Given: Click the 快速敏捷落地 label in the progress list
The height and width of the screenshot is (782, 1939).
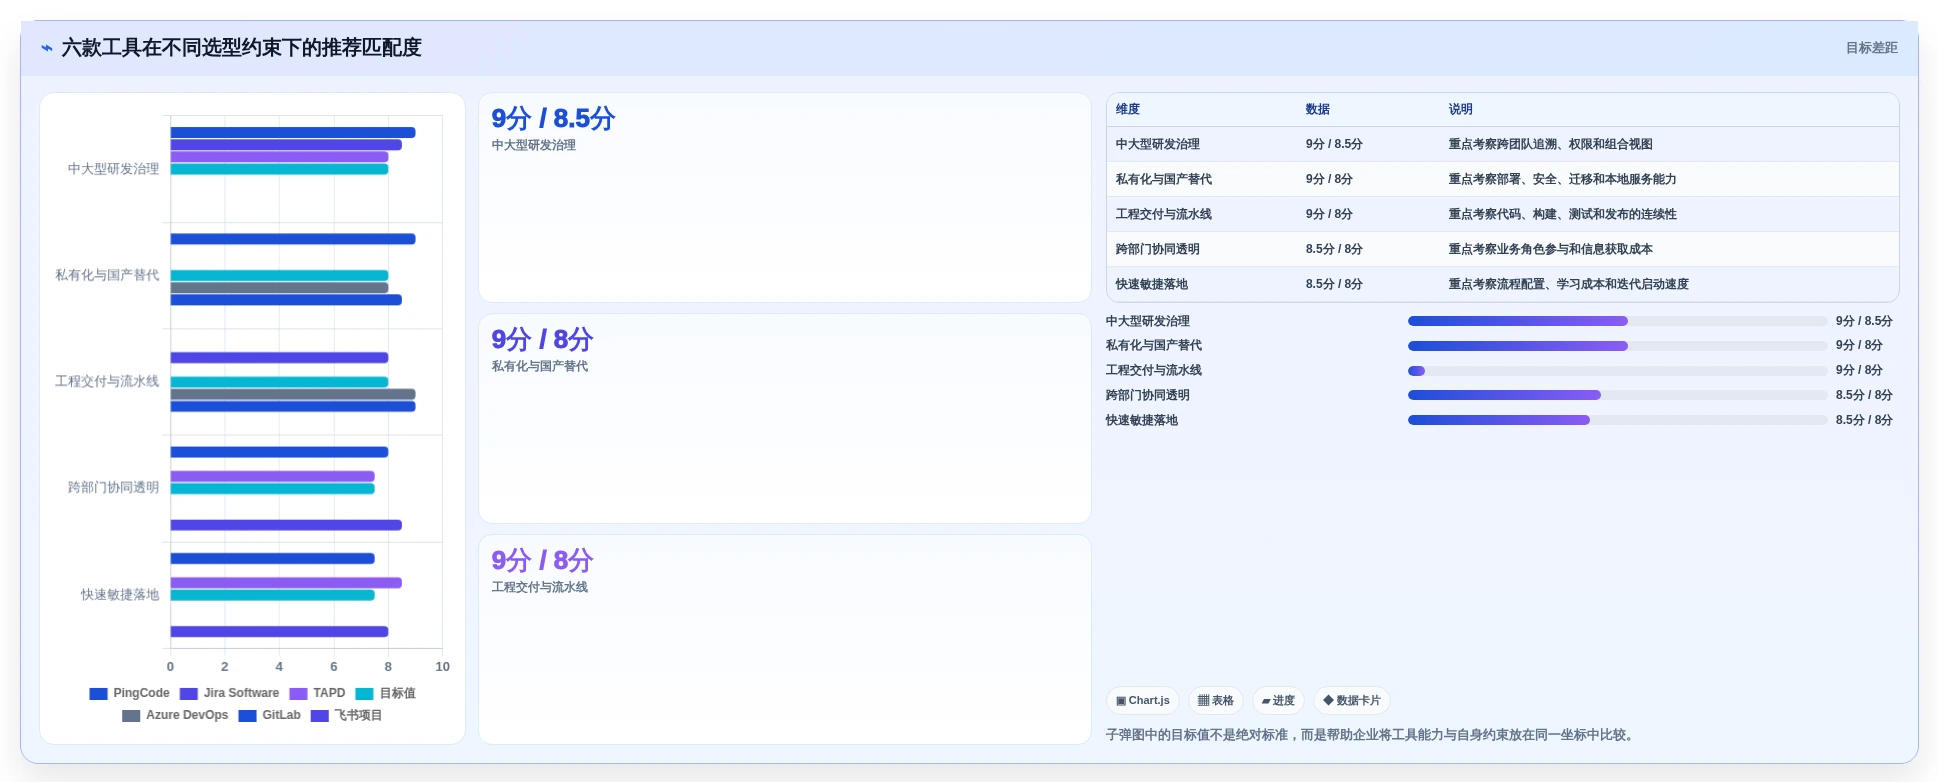Looking at the screenshot, I should (1142, 420).
